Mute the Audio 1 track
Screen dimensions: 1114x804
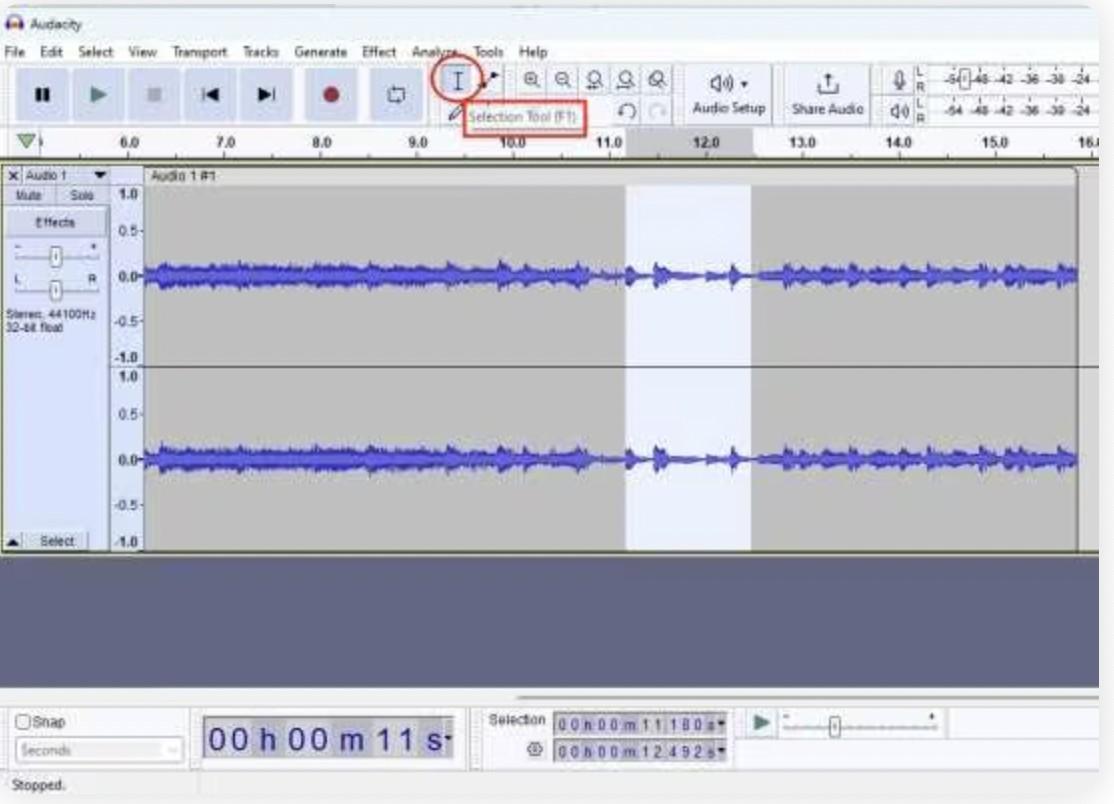pyautogui.click(x=28, y=195)
